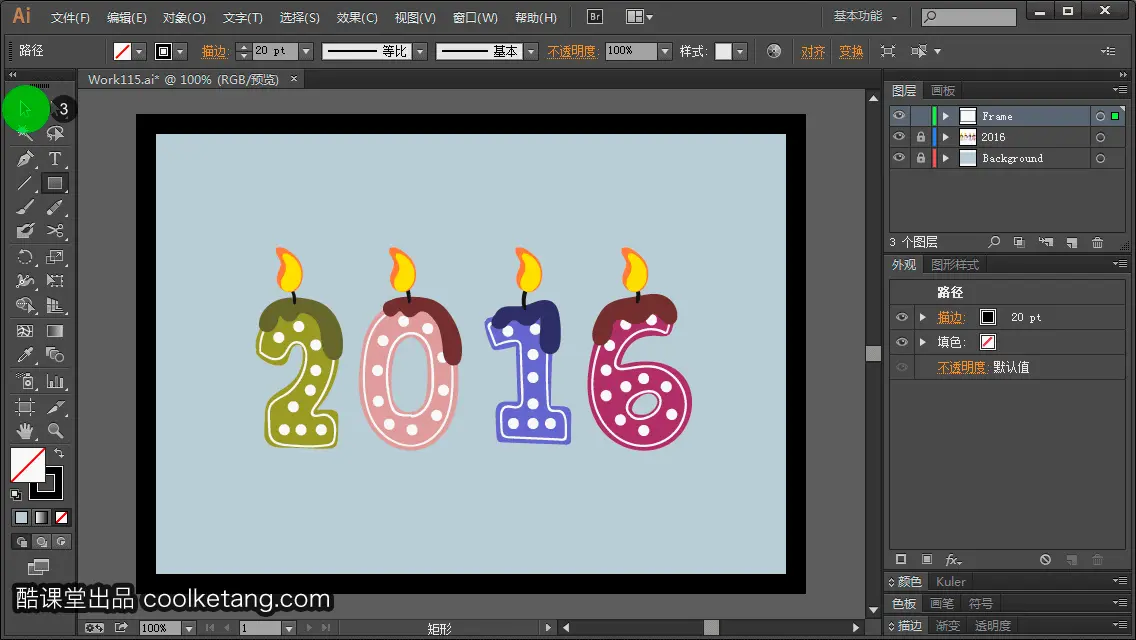Switch to the 图形样式 tab

coord(955,265)
